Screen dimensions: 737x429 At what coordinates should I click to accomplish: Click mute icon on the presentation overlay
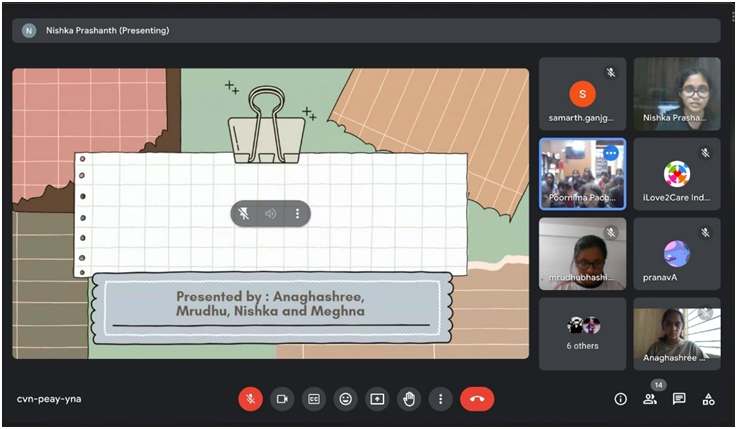244,214
